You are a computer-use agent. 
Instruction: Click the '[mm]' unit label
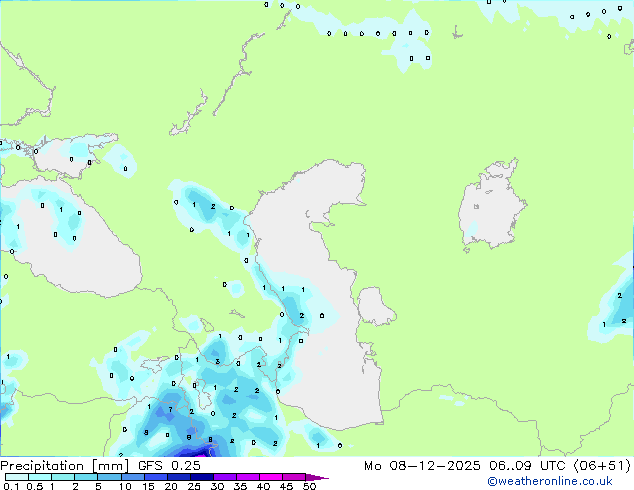tap(111, 466)
